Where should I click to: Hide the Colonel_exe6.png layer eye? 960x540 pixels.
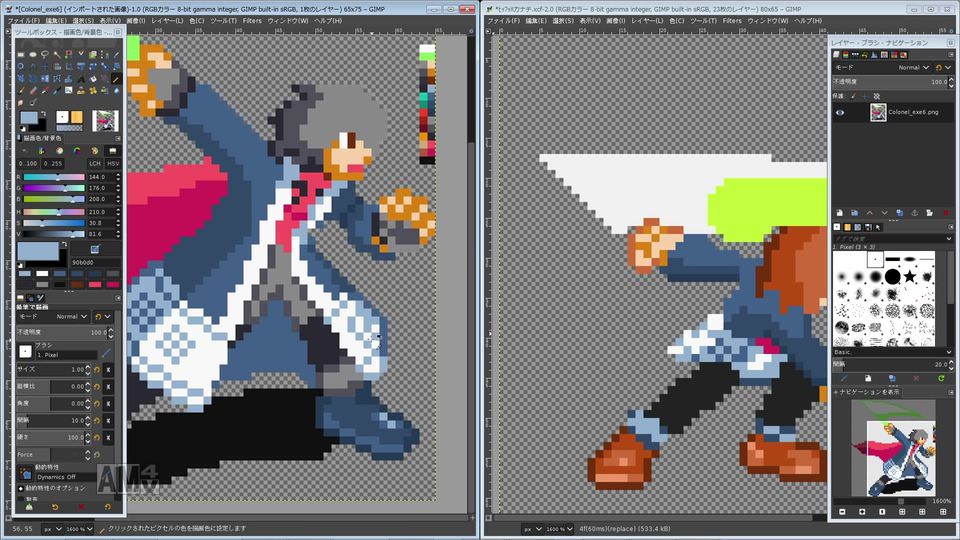click(x=840, y=112)
